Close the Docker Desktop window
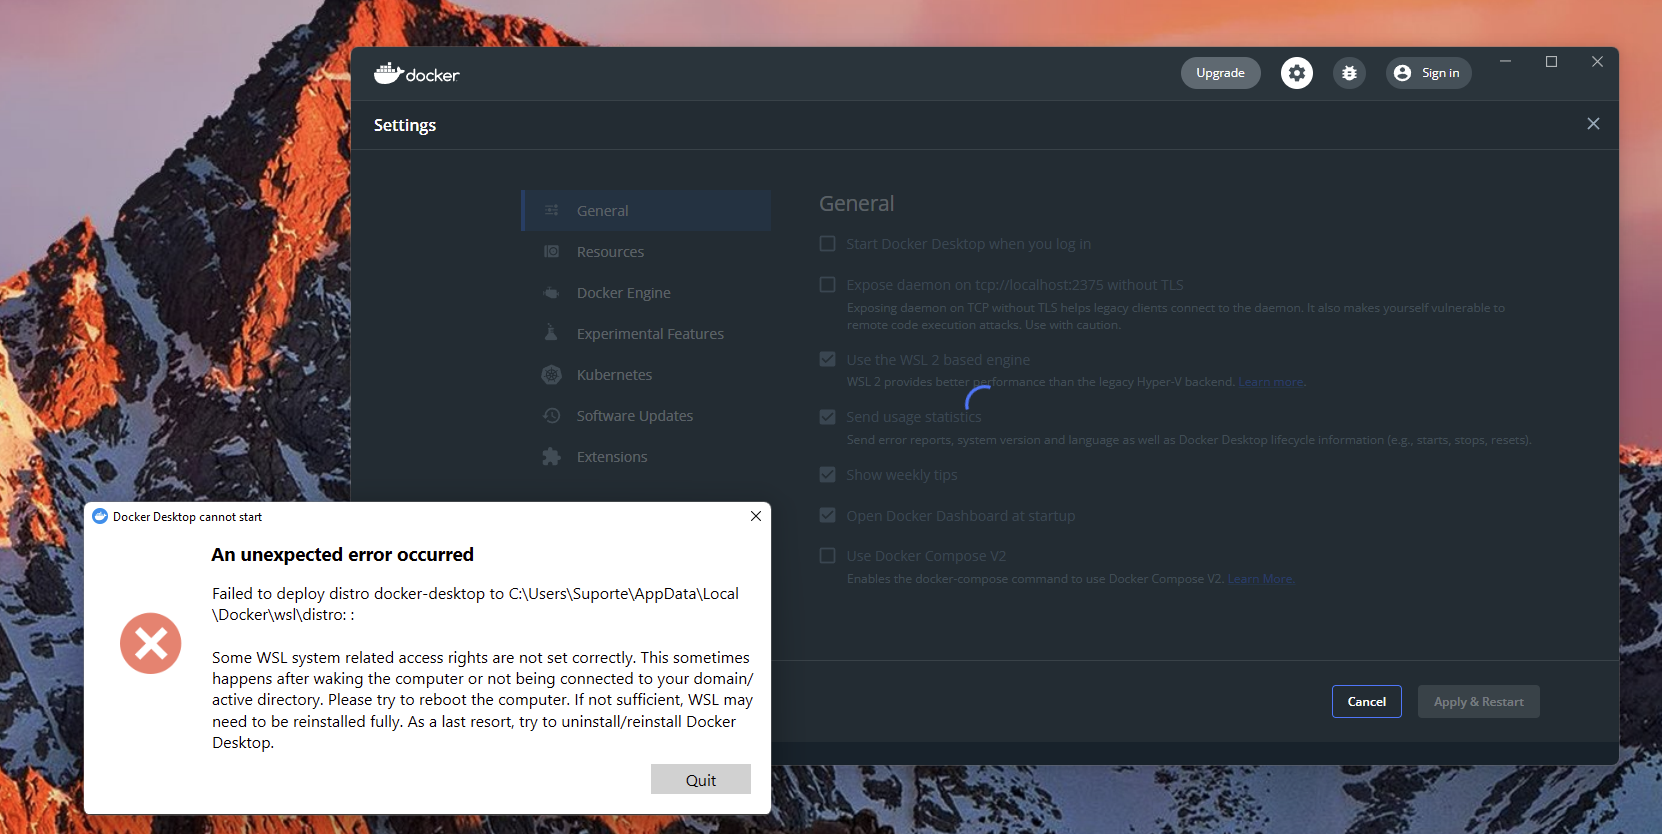The height and width of the screenshot is (834, 1662). click(x=1597, y=61)
